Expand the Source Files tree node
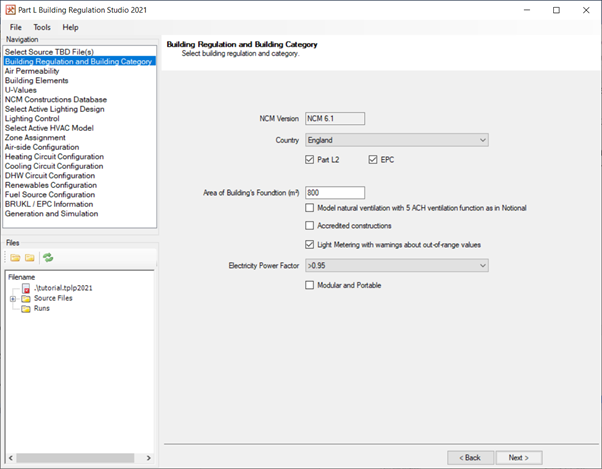 [x=13, y=299]
